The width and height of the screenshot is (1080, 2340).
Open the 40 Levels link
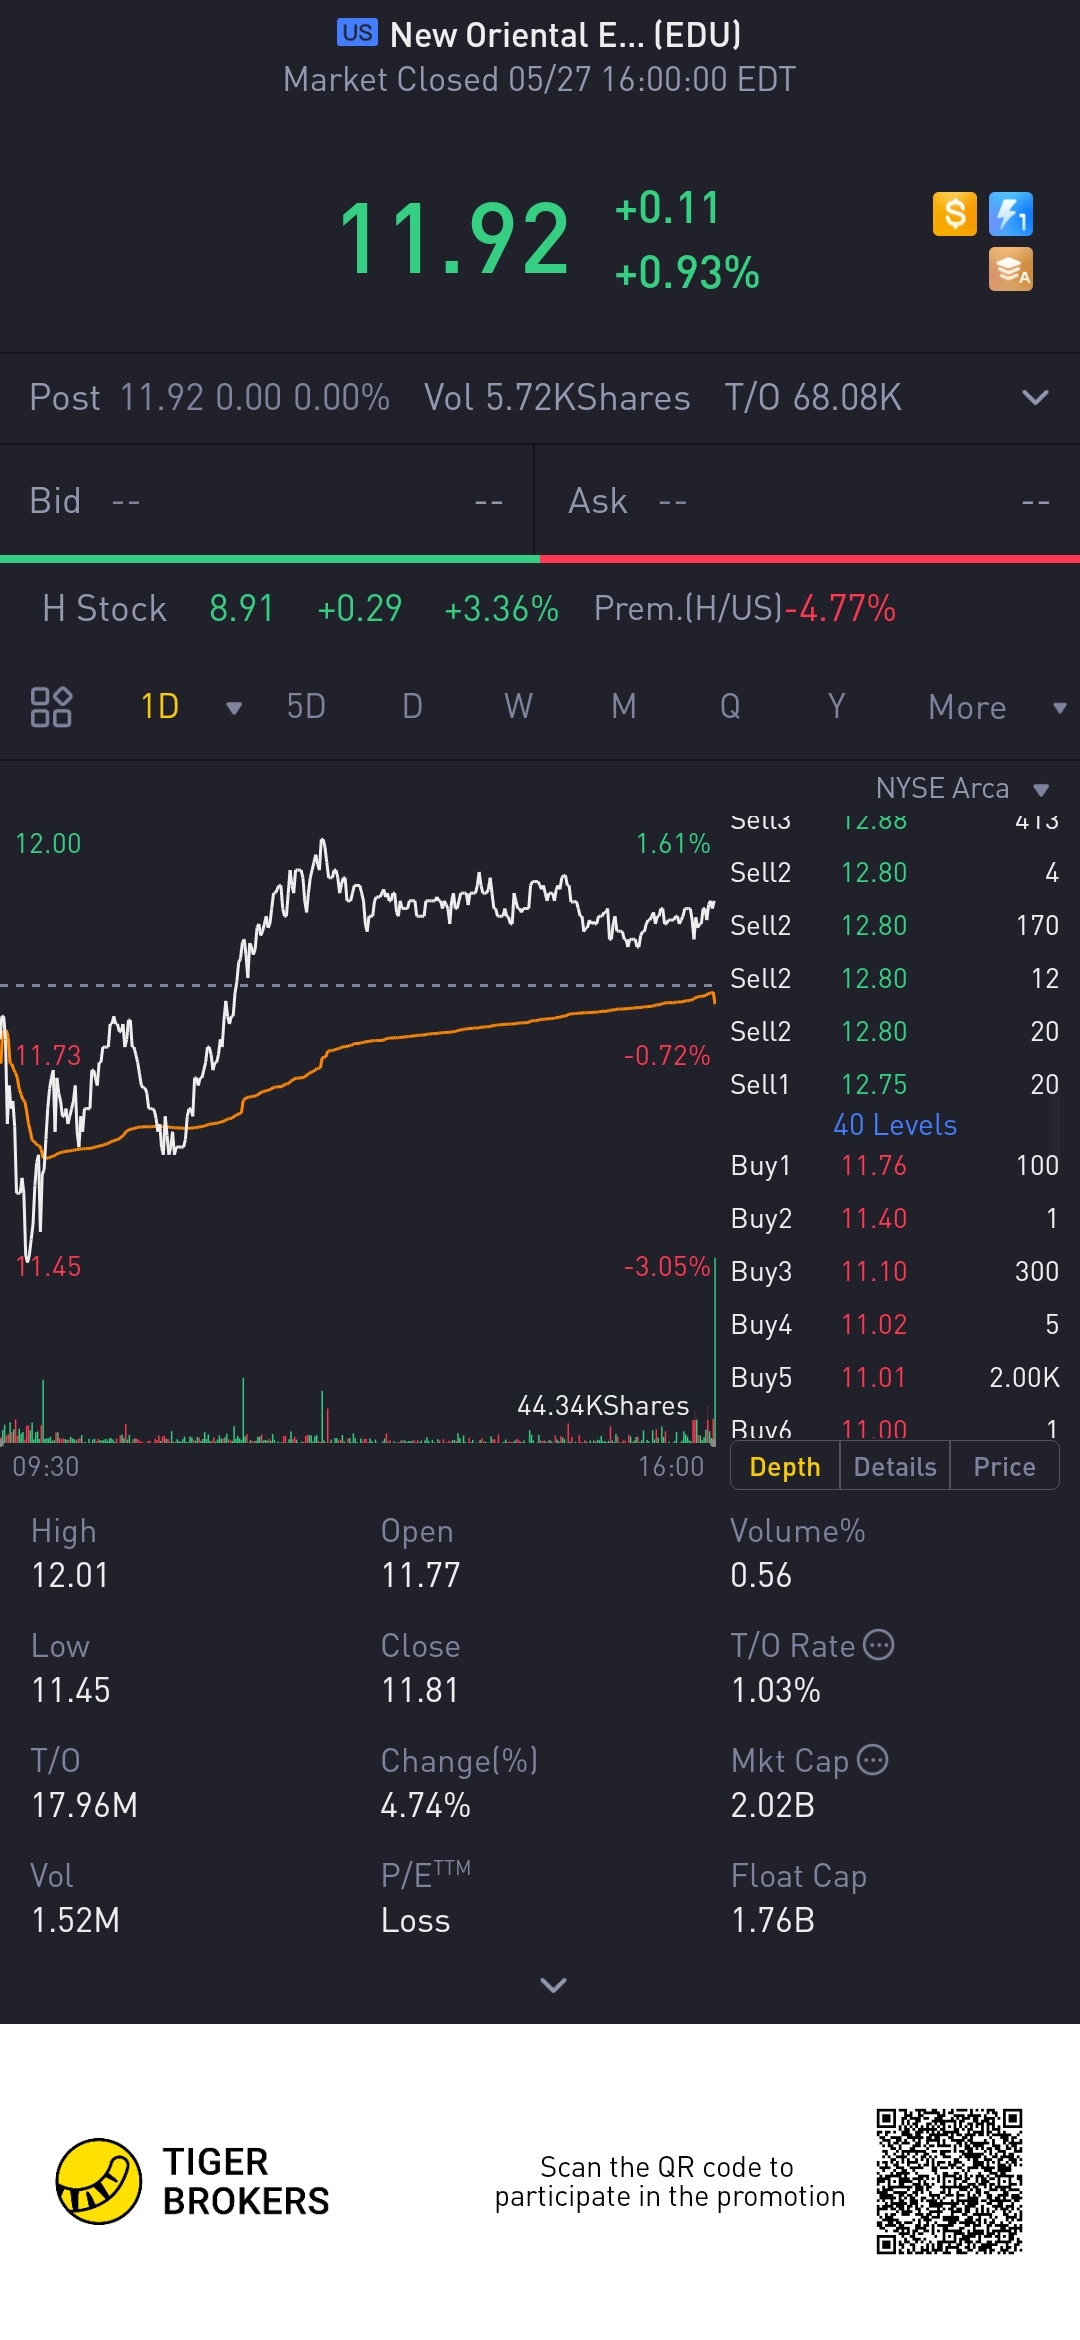click(x=895, y=1125)
